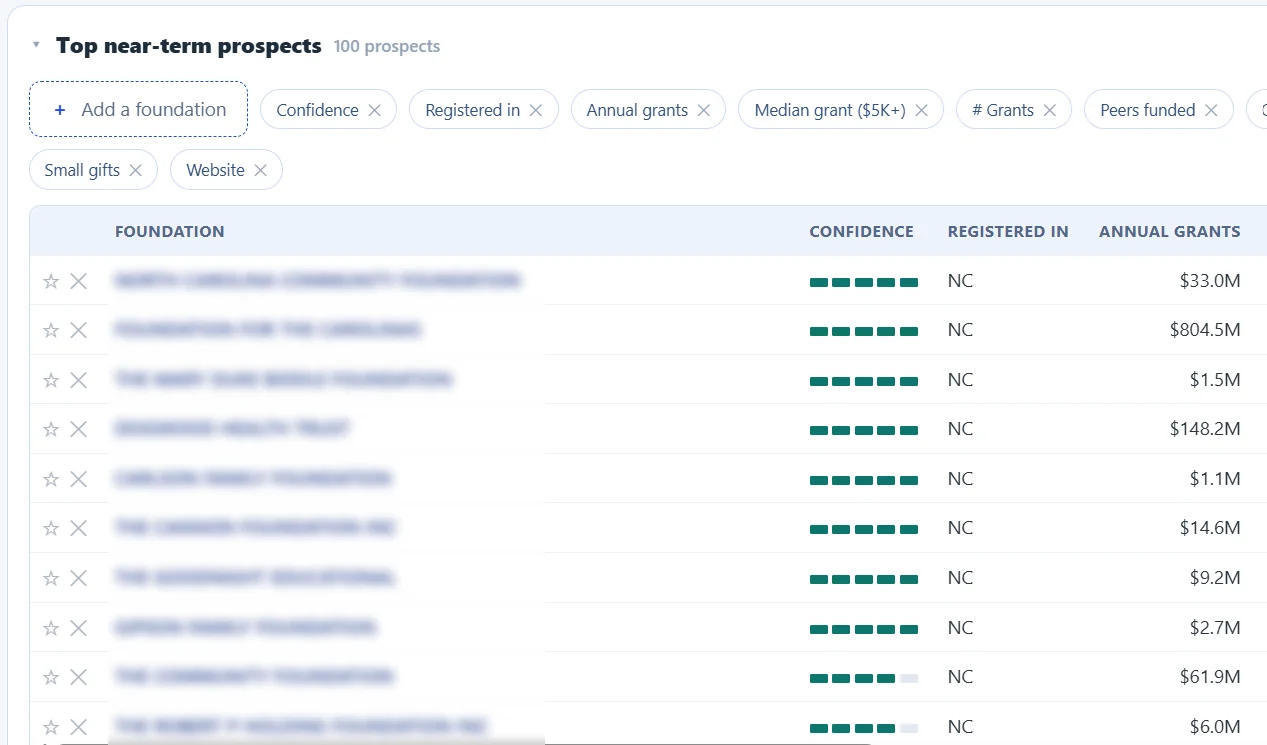Favorite the row showing $61.9M annual grants
1267x745 pixels.
coord(51,677)
